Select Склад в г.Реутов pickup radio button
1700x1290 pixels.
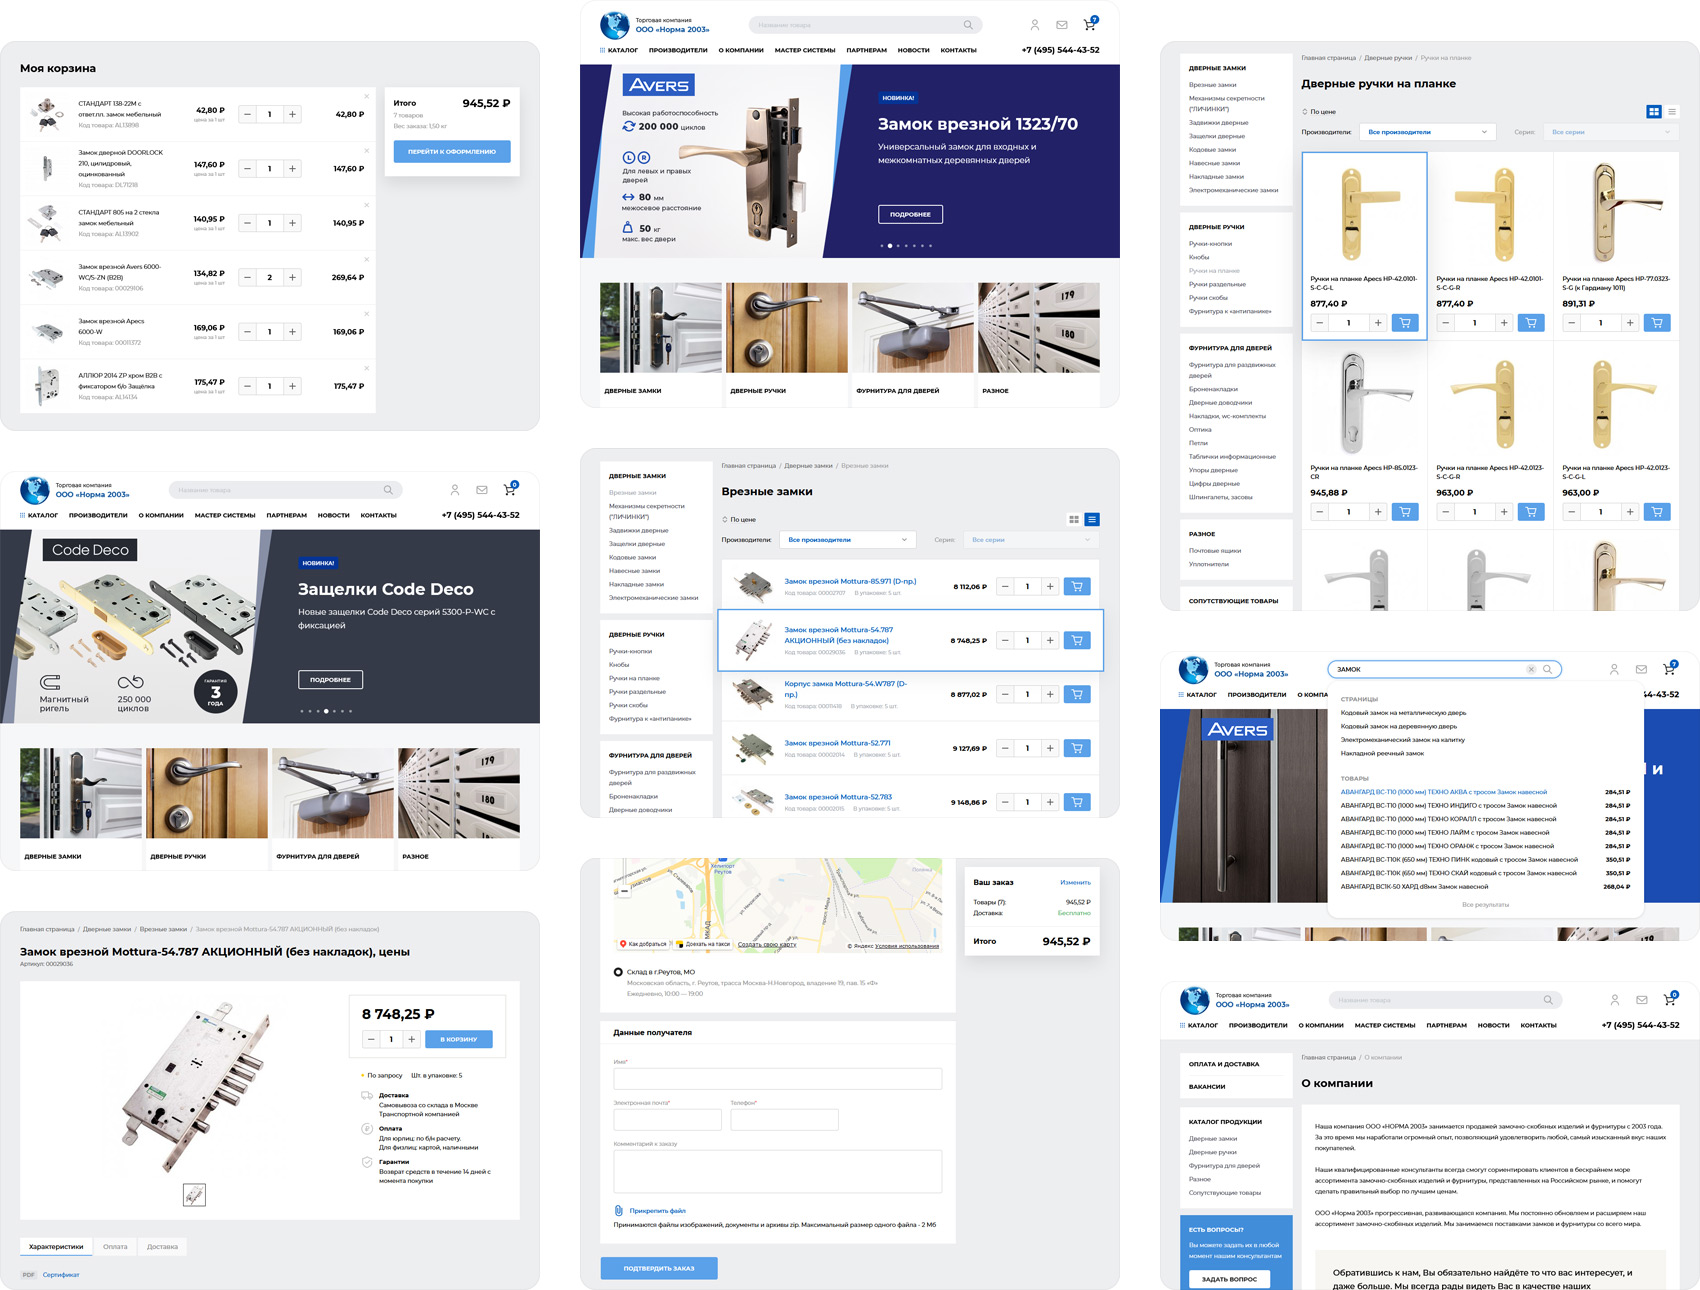[x=618, y=972]
